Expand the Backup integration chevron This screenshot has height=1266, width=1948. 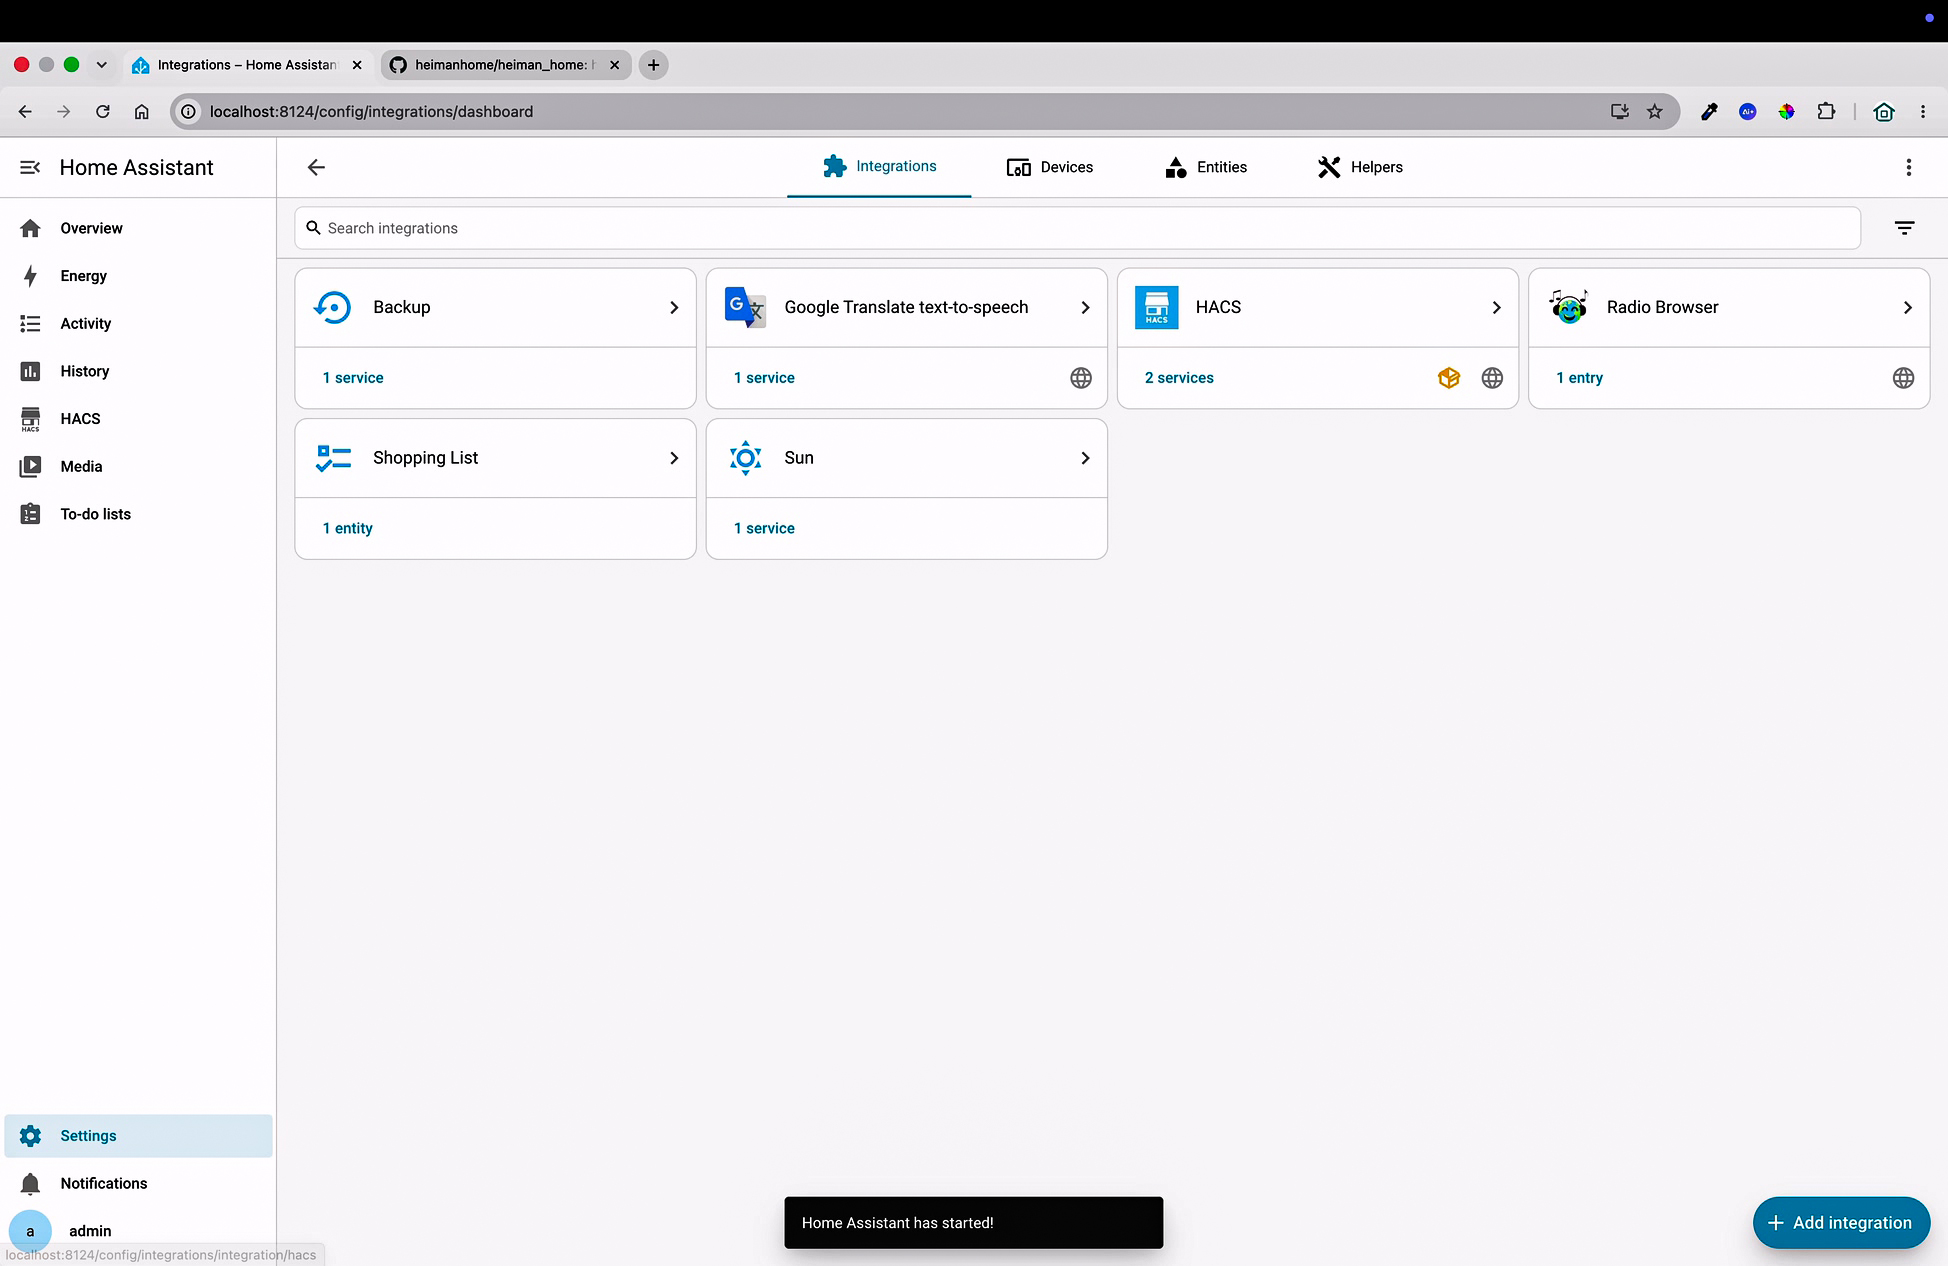[674, 308]
